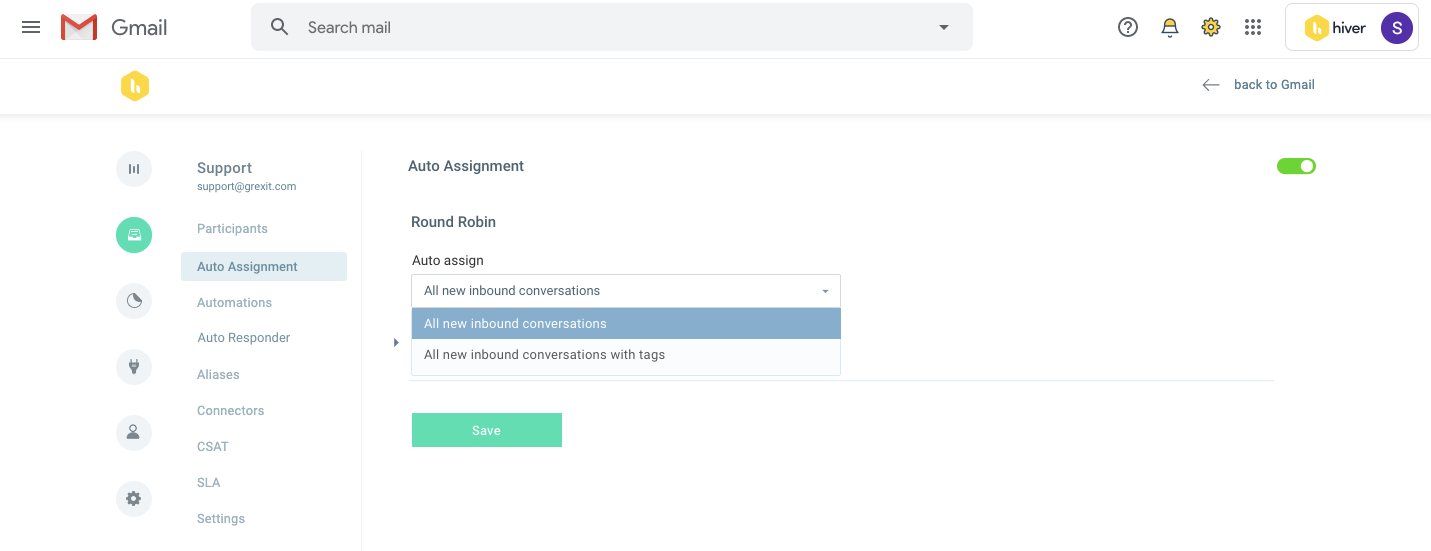Go to the Automations menu item
The width and height of the screenshot is (1431, 551).
click(x=234, y=302)
